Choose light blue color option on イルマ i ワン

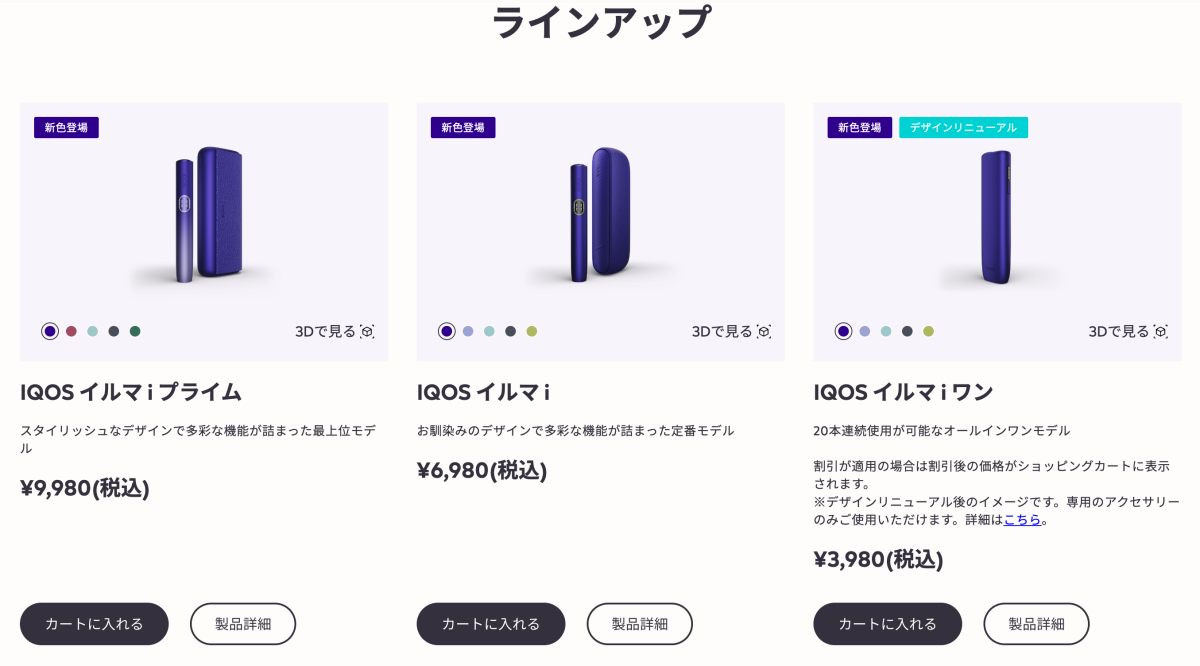tap(884, 330)
